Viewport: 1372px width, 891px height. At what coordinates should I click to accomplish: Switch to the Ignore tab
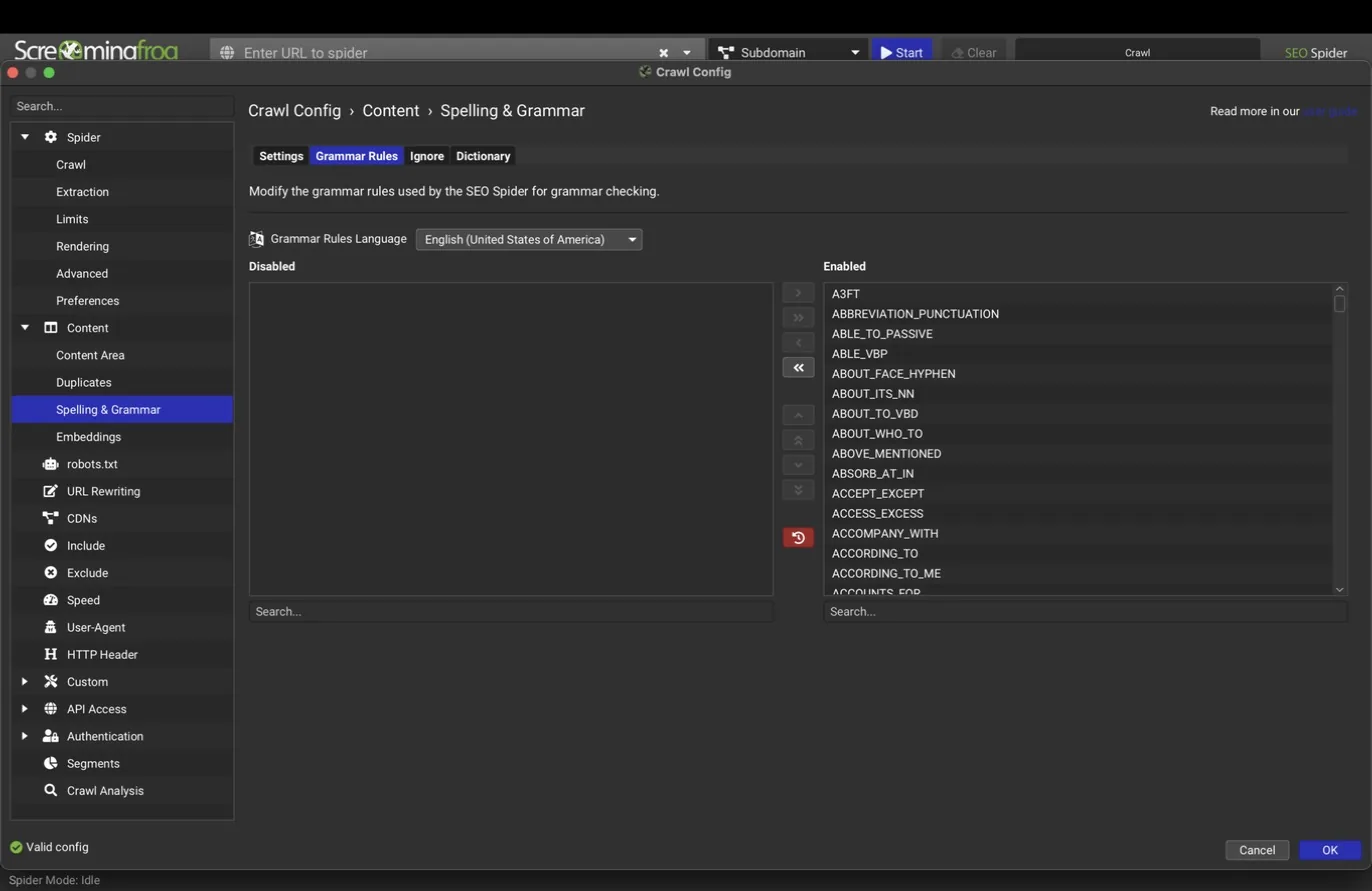[427, 156]
